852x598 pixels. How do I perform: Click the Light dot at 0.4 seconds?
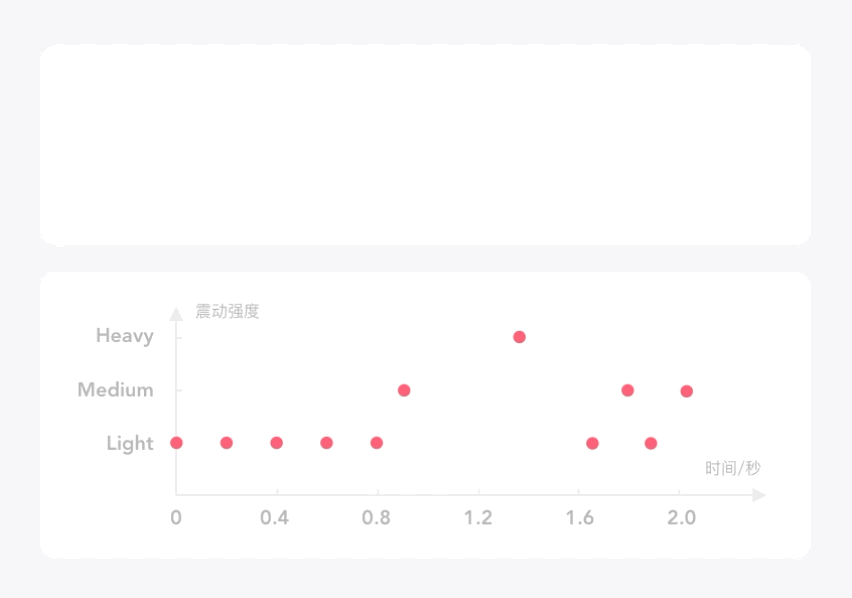[x=277, y=443]
